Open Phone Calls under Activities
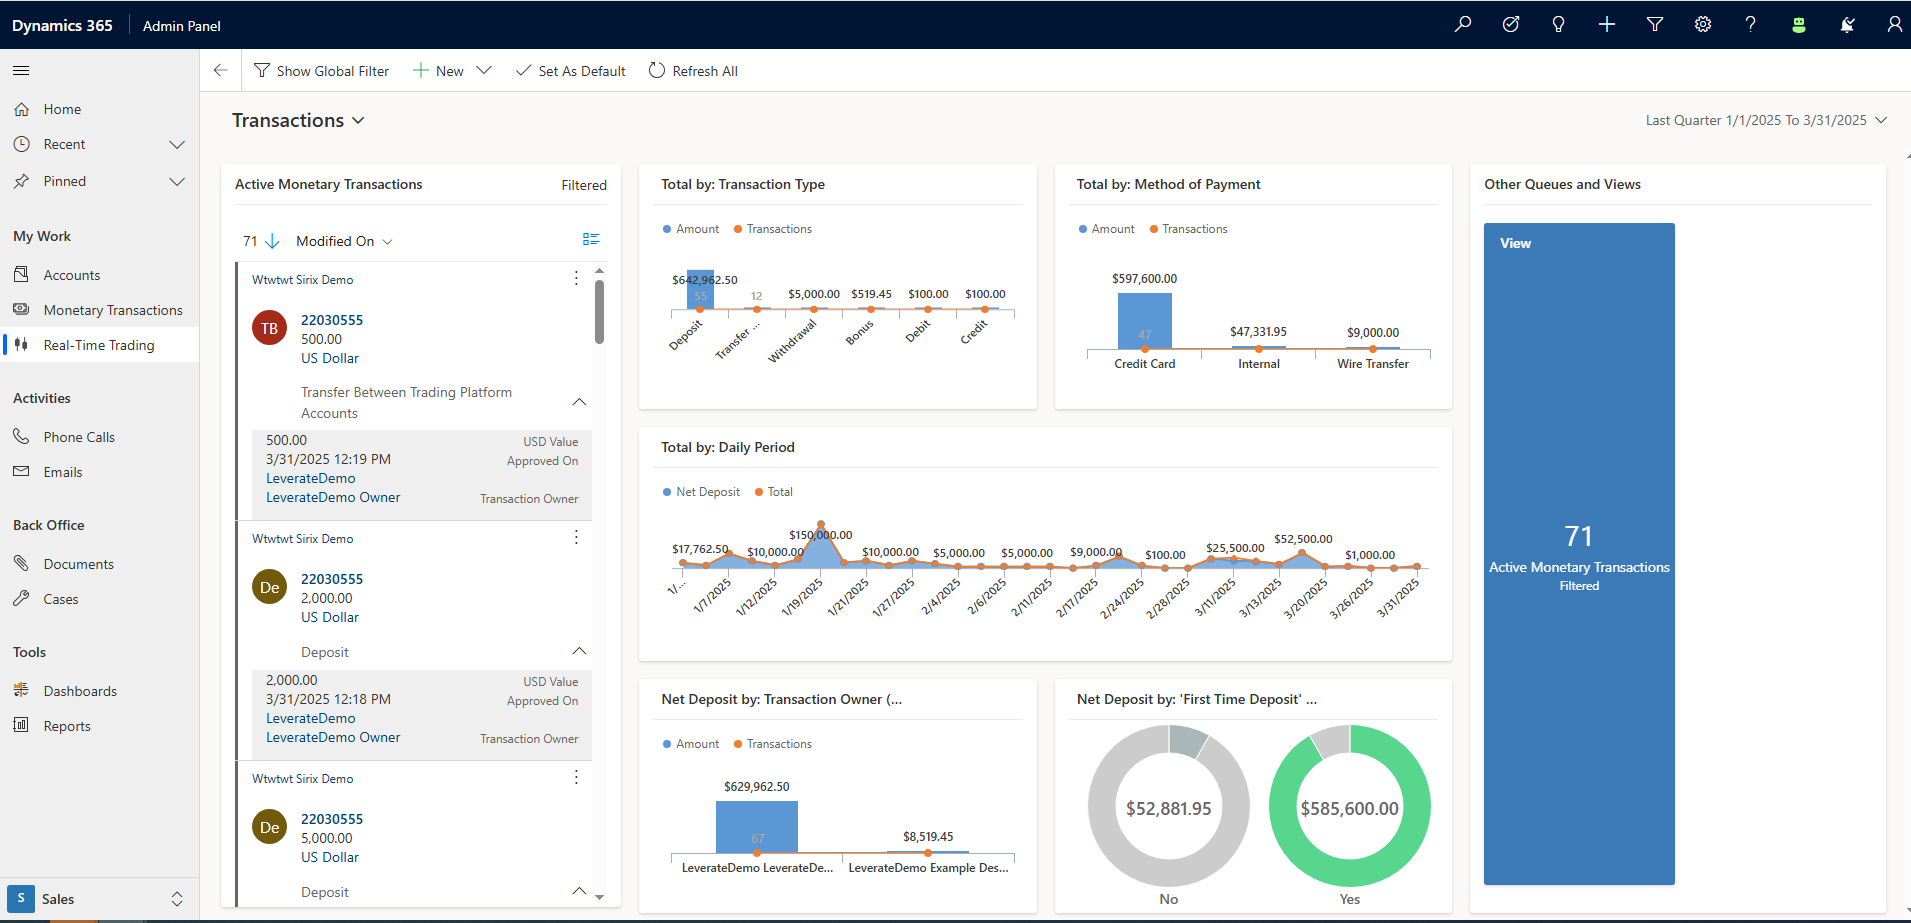The image size is (1911, 923). (x=79, y=436)
